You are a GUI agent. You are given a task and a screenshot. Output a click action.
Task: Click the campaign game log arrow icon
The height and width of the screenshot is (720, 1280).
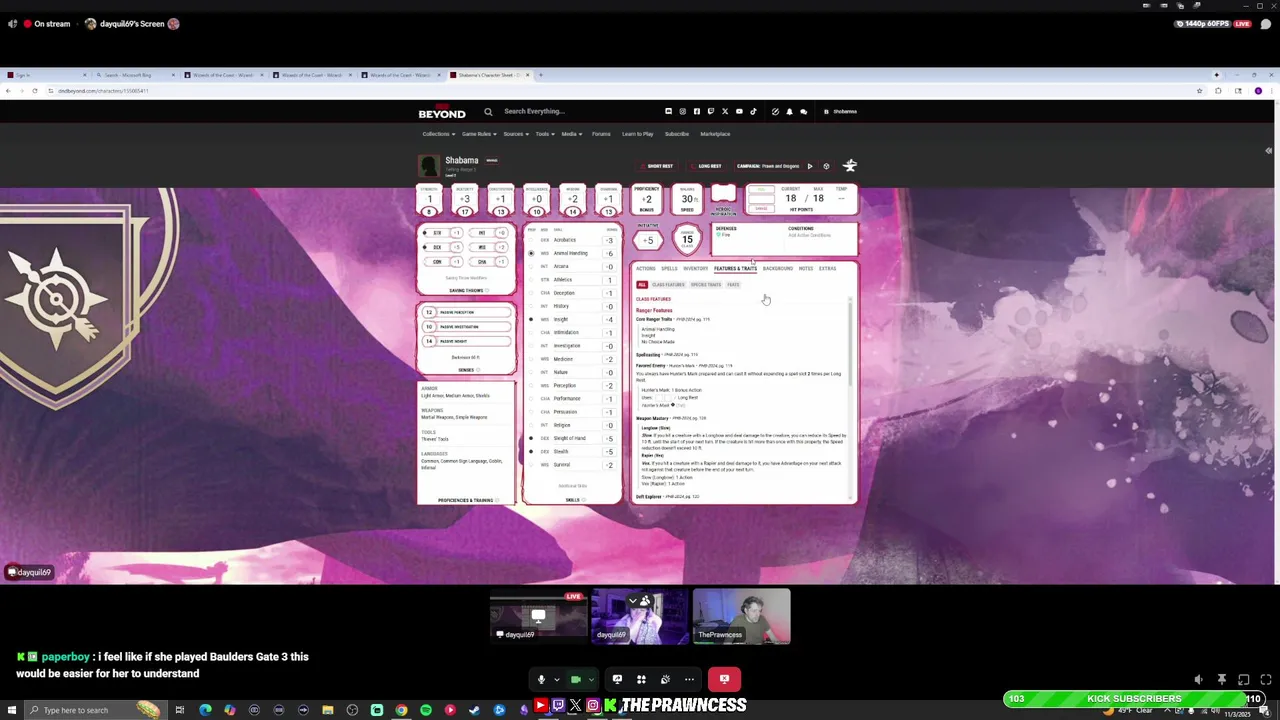[x=810, y=166]
